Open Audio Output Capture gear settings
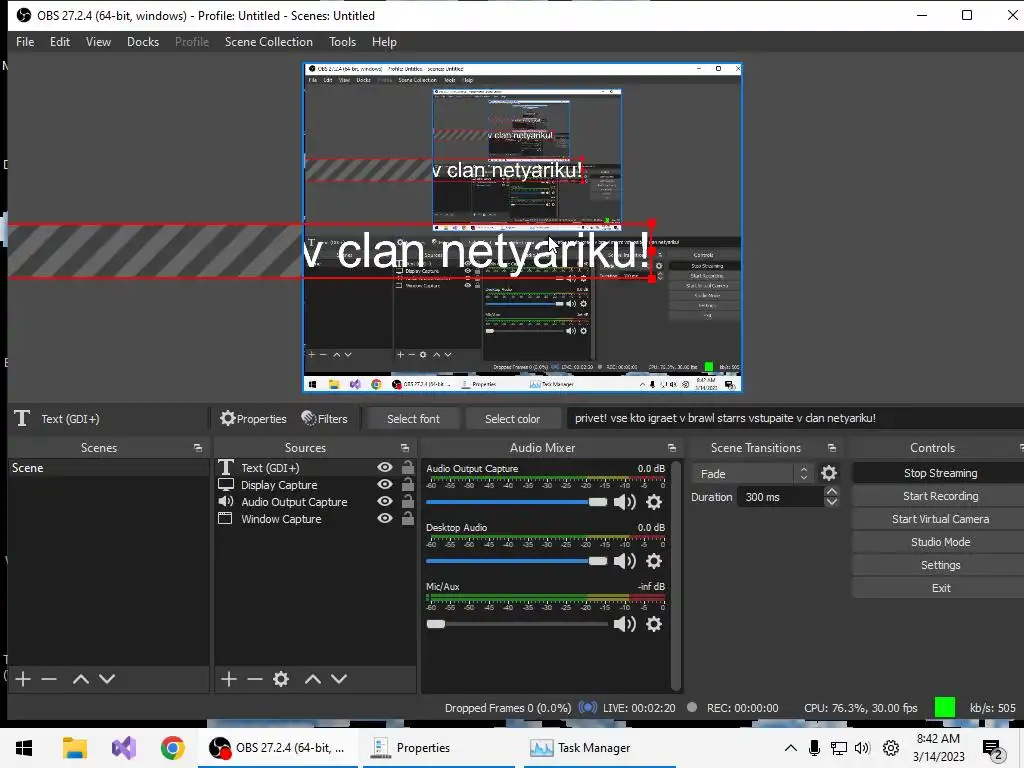Image resolution: width=1024 pixels, height=768 pixels. 654,502
